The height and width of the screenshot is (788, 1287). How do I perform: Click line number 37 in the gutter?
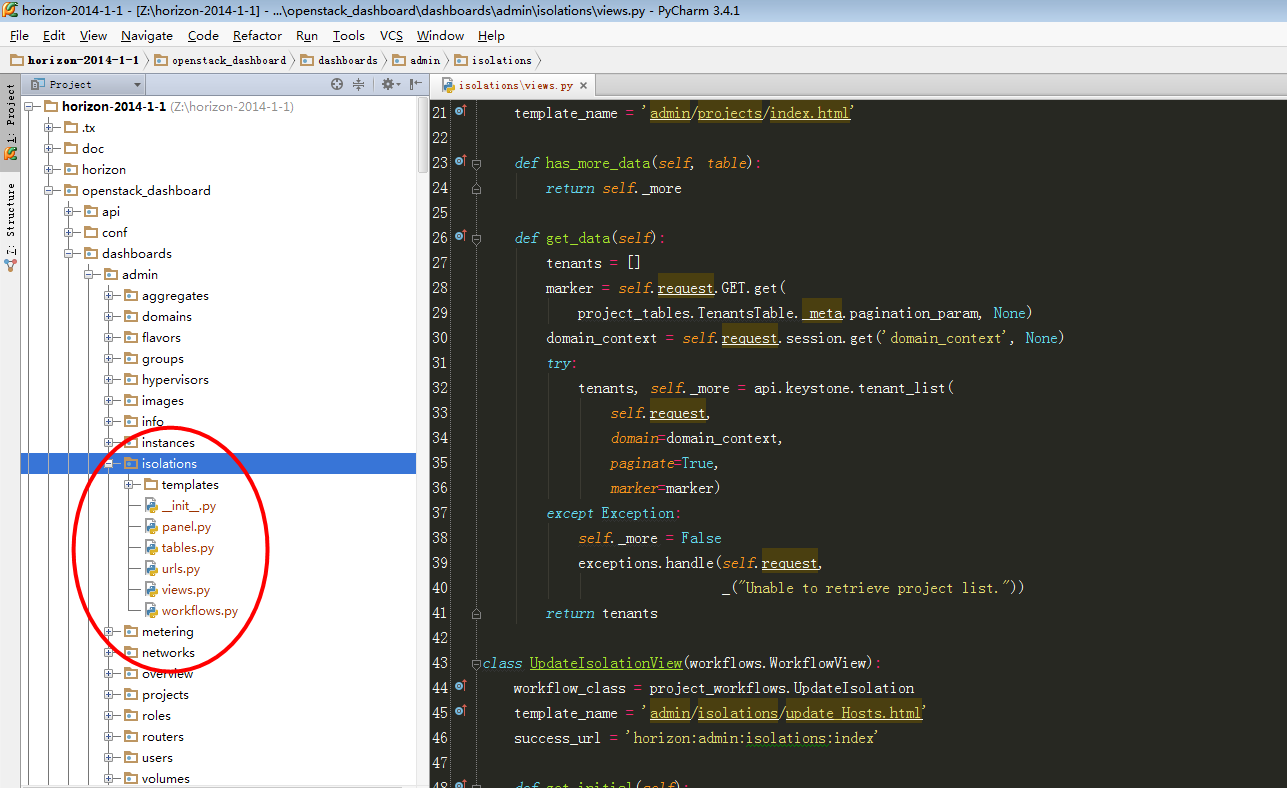click(439, 513)
